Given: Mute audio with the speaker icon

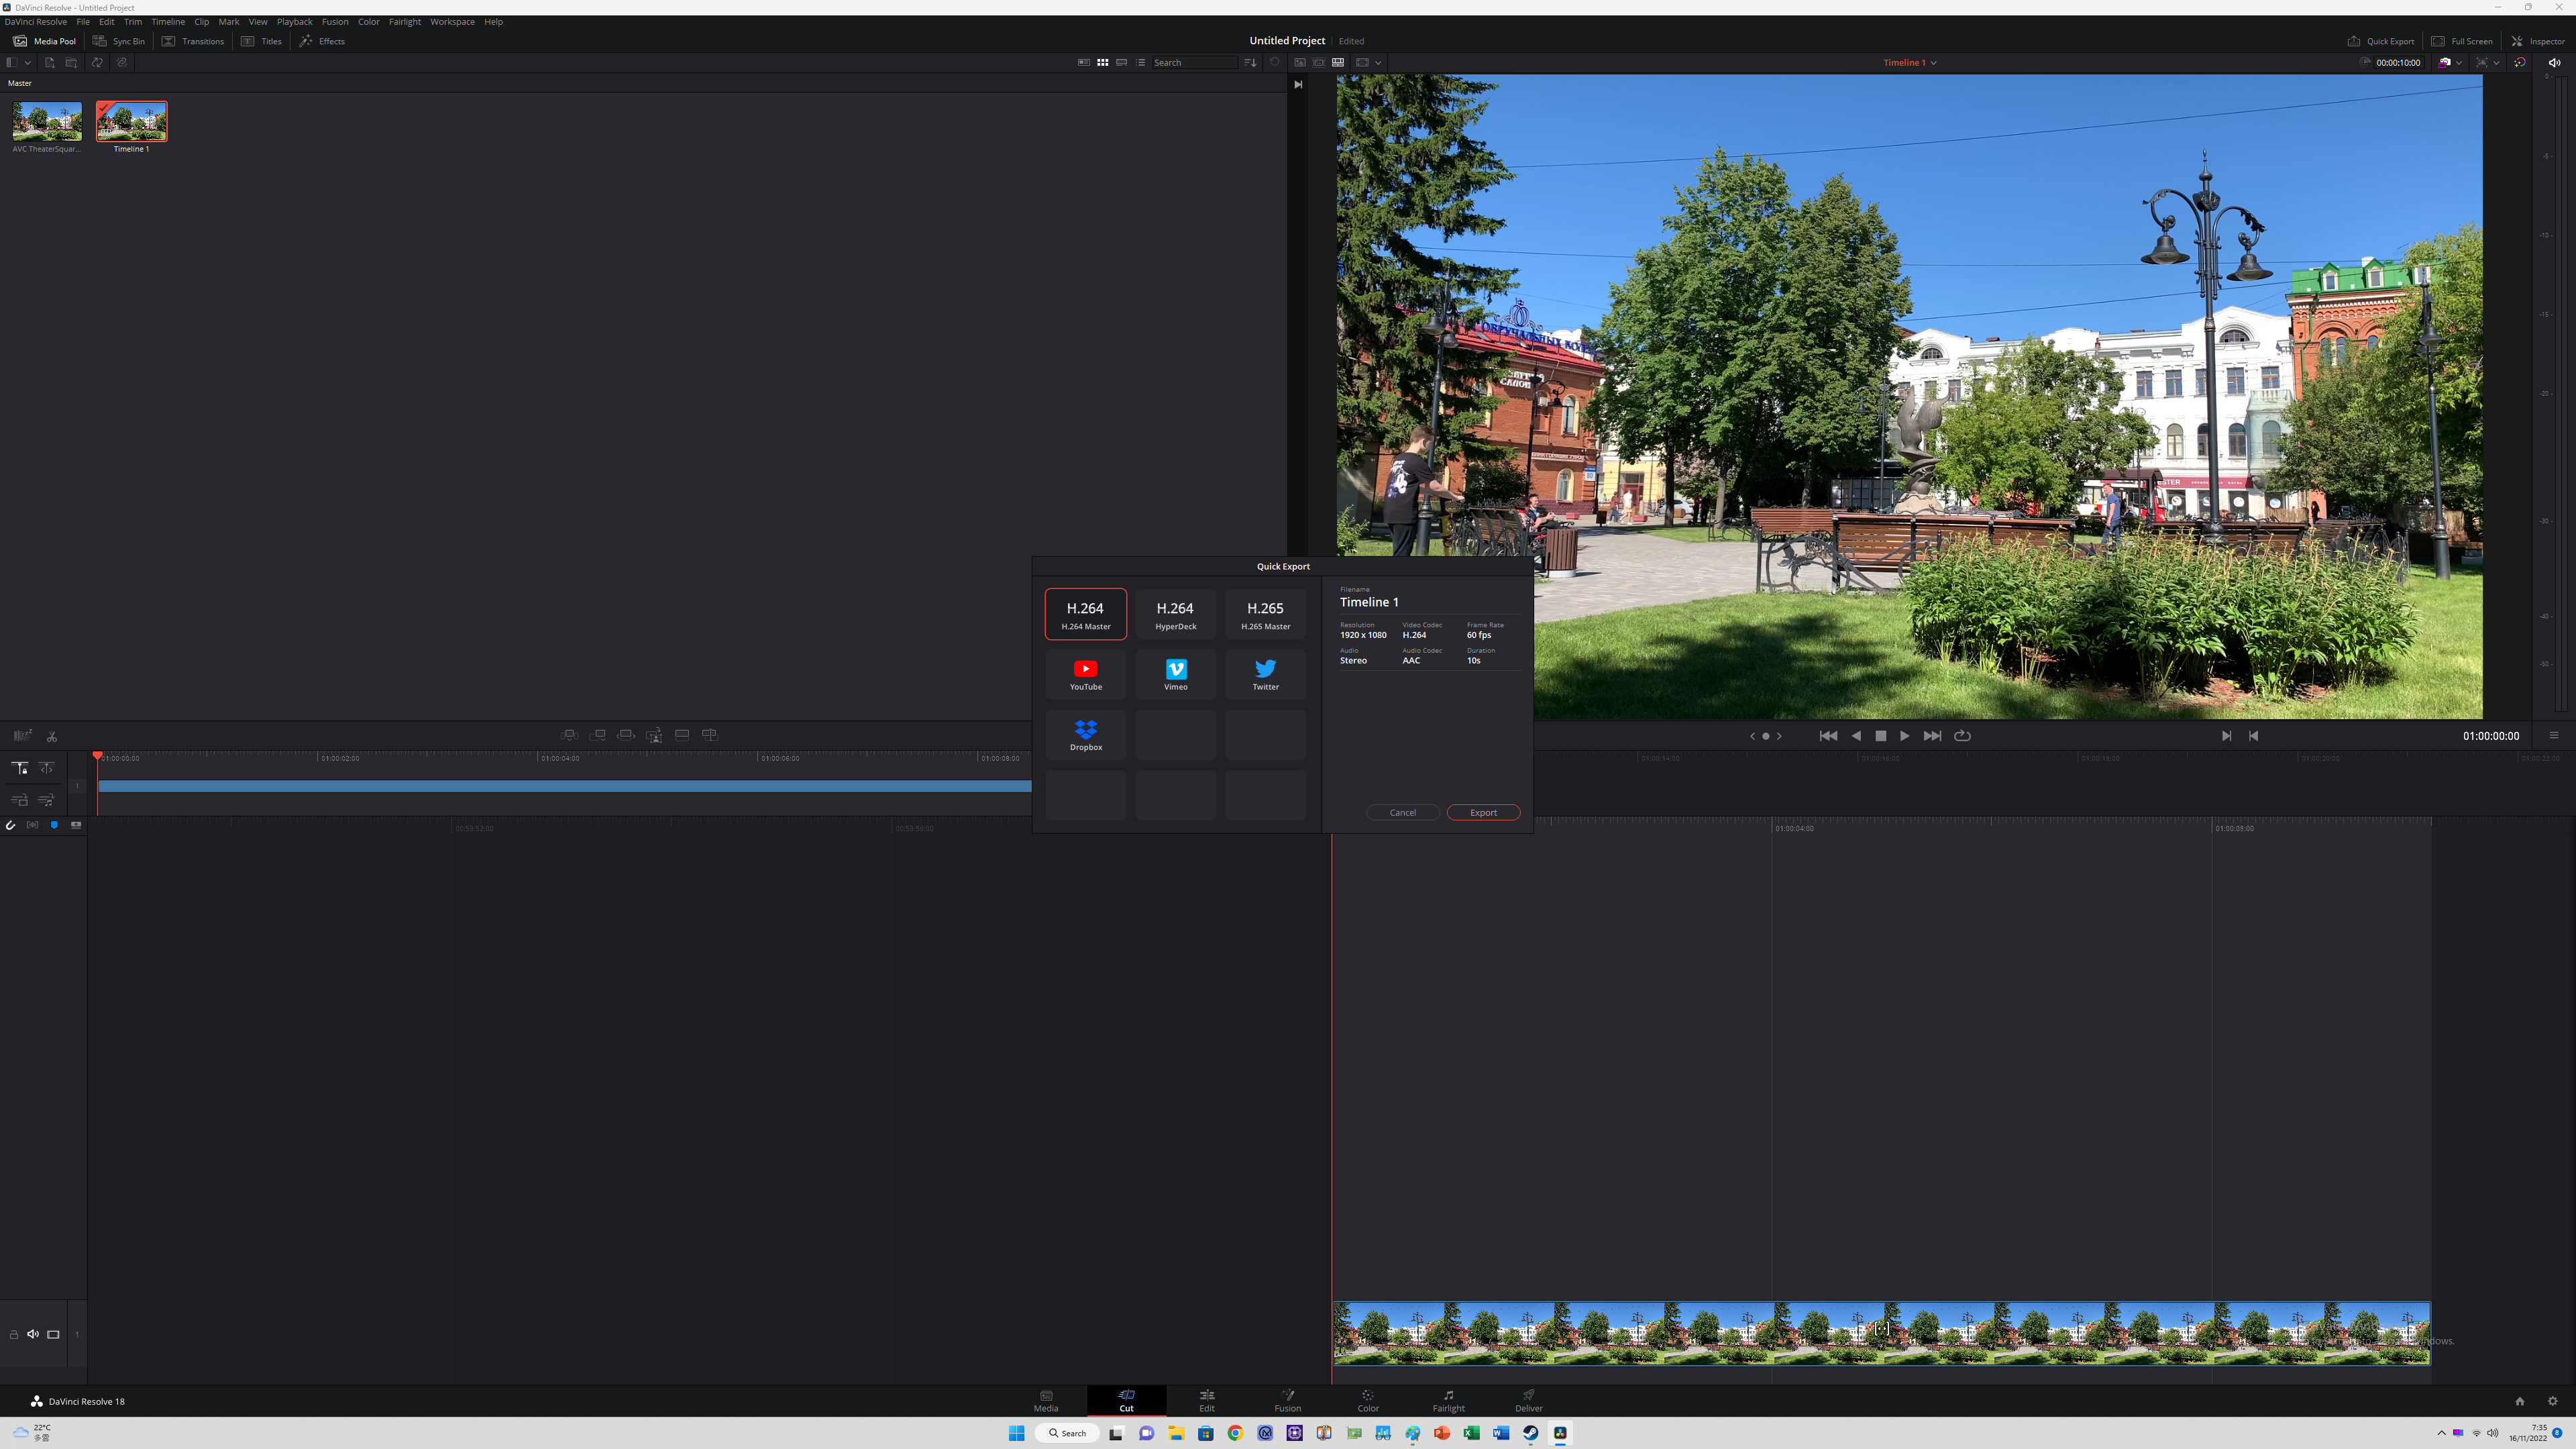Looking at the screenshot, I should [2554, 62].
